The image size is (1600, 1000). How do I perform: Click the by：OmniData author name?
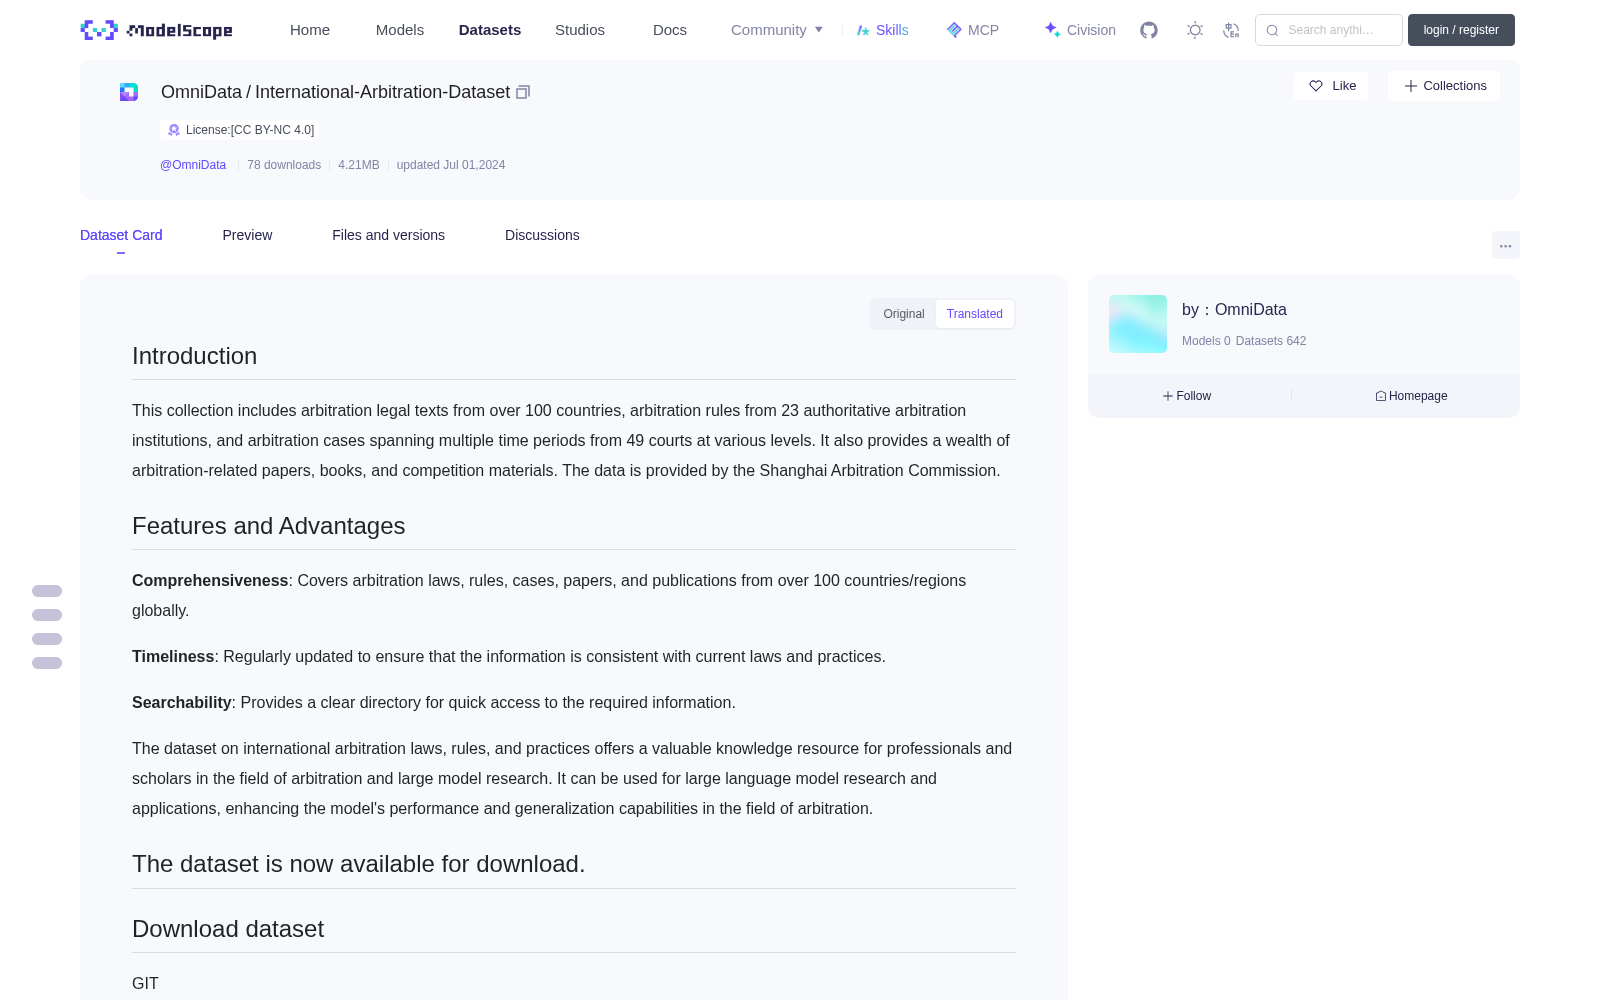coord(1234,310)
